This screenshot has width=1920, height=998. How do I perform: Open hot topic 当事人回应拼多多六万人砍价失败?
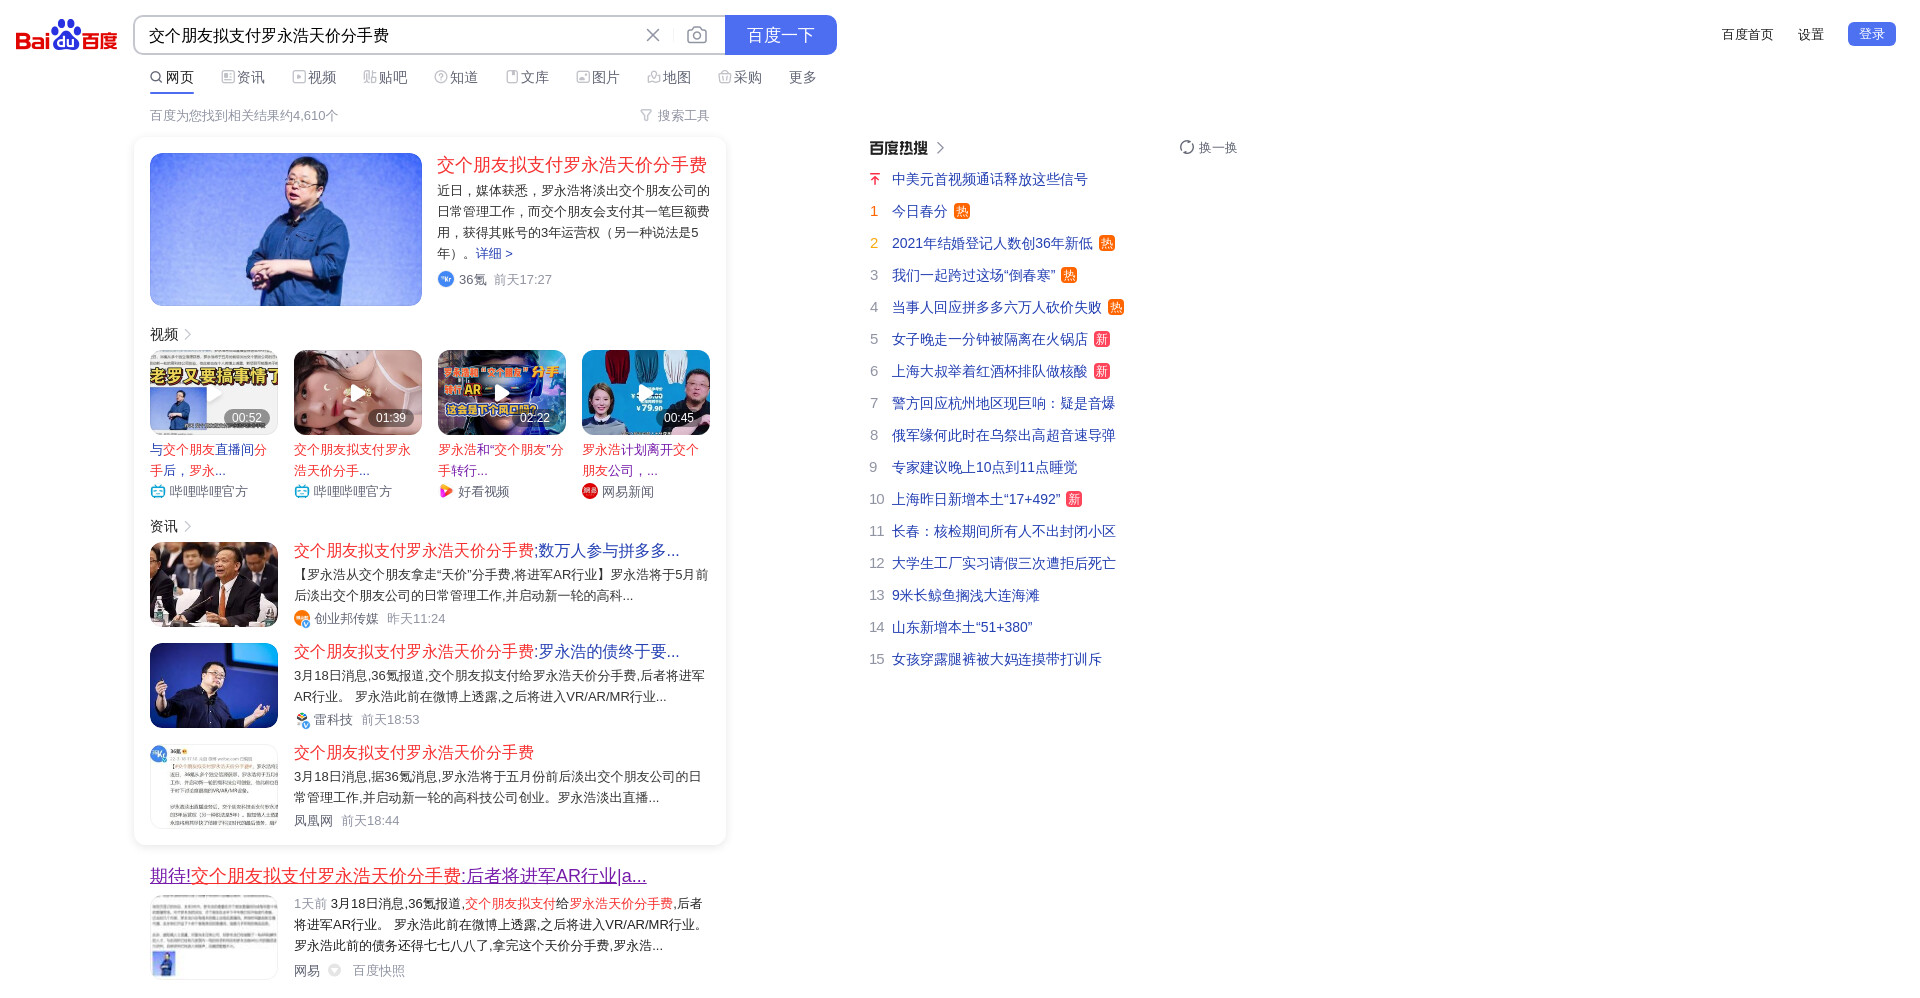coord(997,308)
